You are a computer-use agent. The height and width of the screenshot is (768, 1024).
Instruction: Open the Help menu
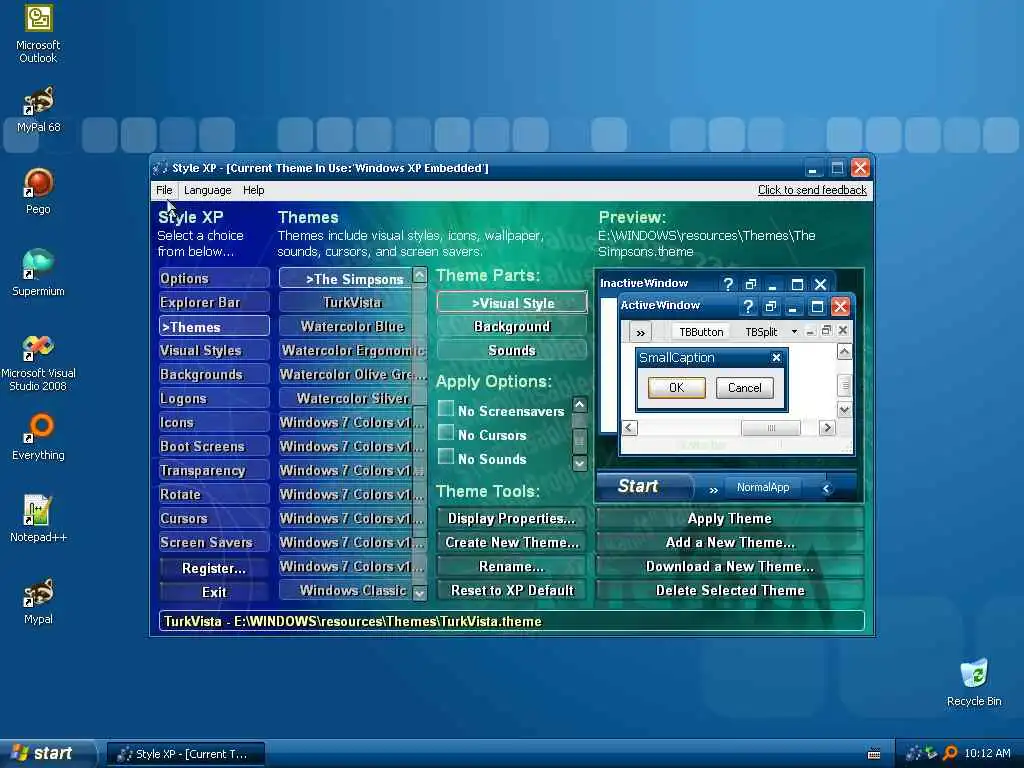click(x=253, y=190)
